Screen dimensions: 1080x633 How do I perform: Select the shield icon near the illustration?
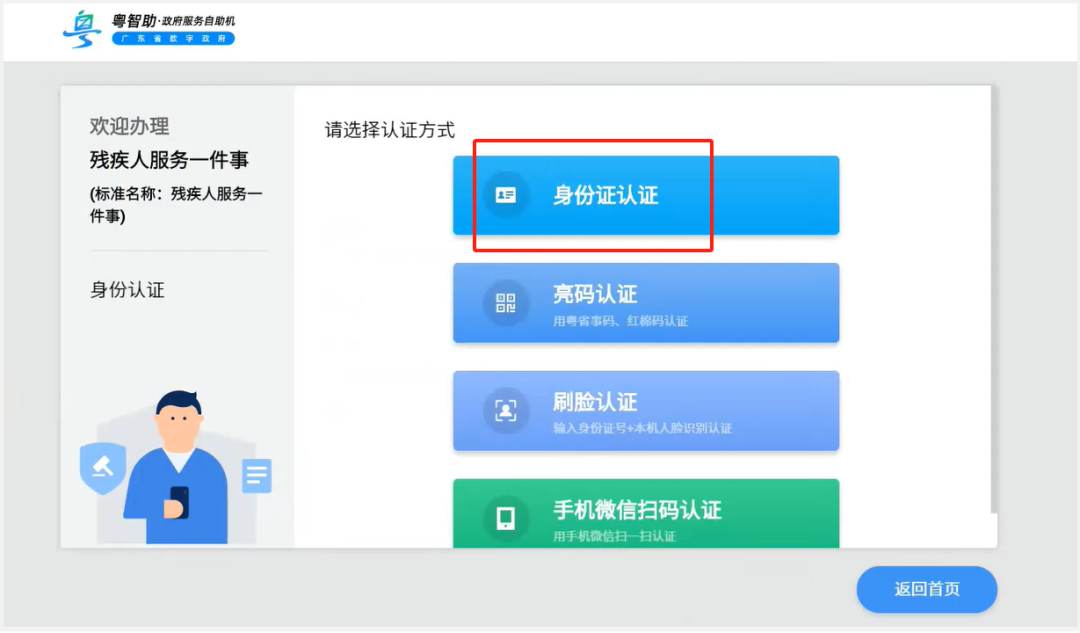[x=102, y=466]
